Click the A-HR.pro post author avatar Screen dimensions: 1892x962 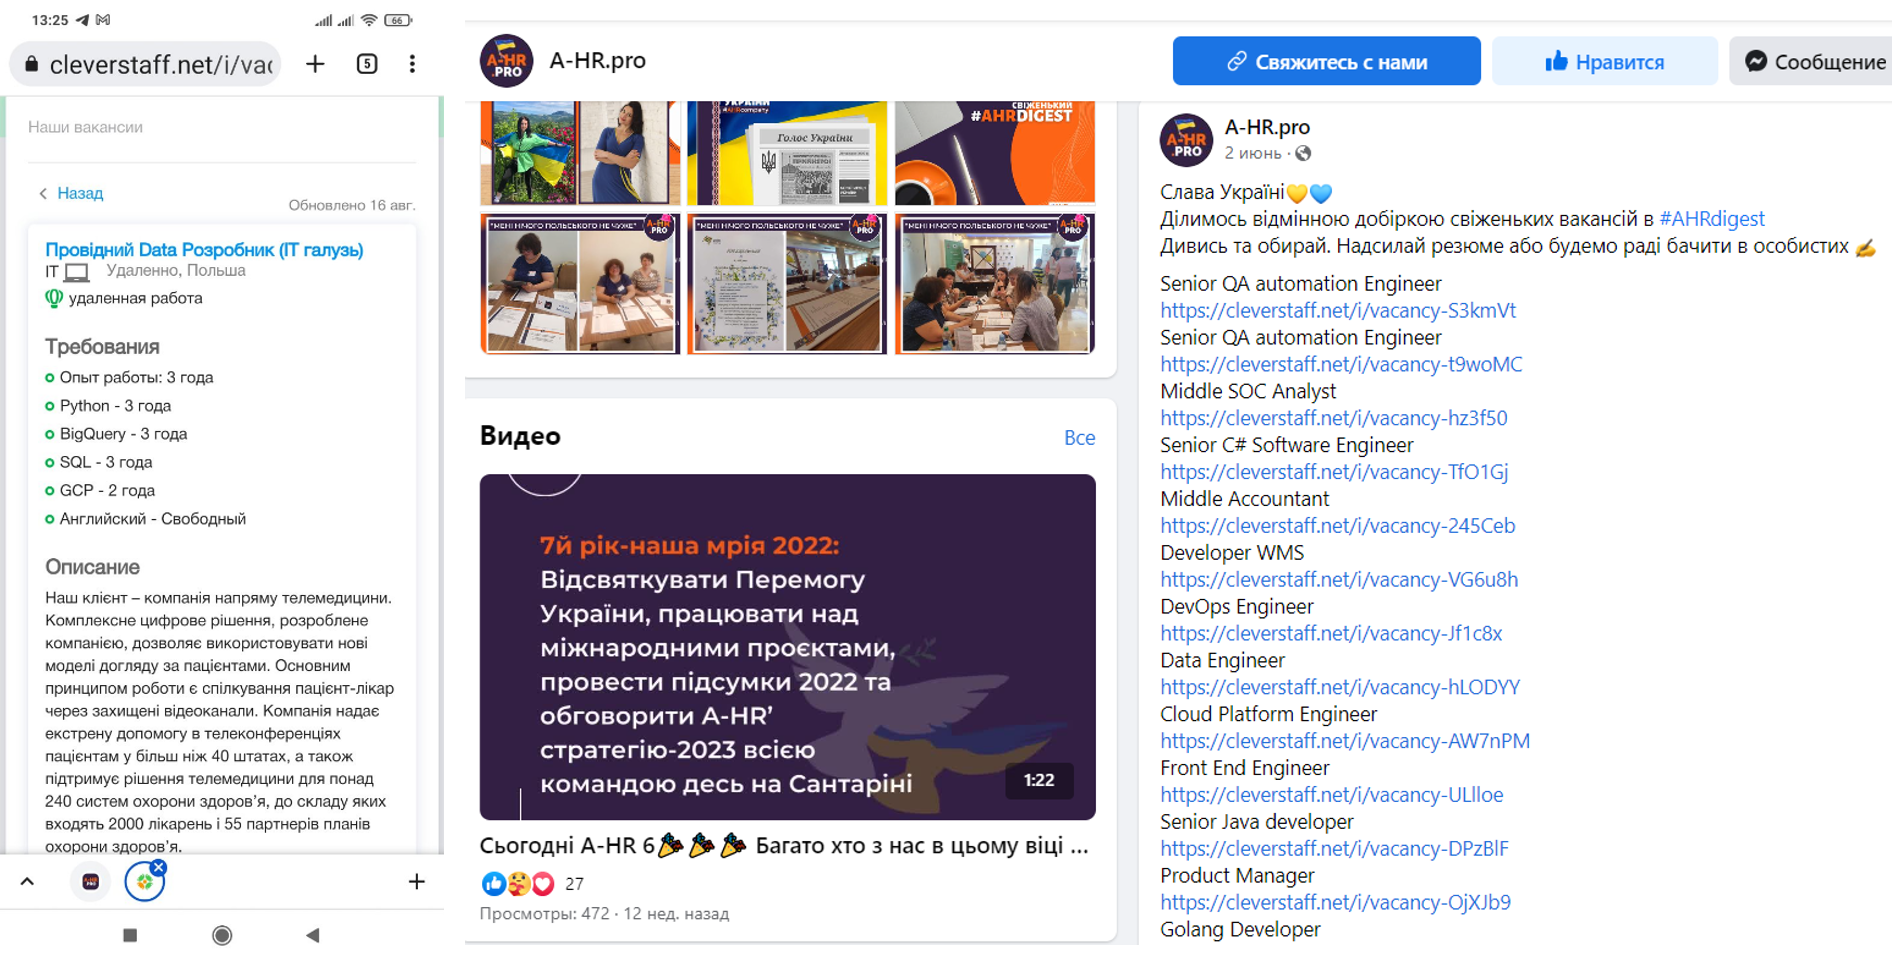(1186, 139)
